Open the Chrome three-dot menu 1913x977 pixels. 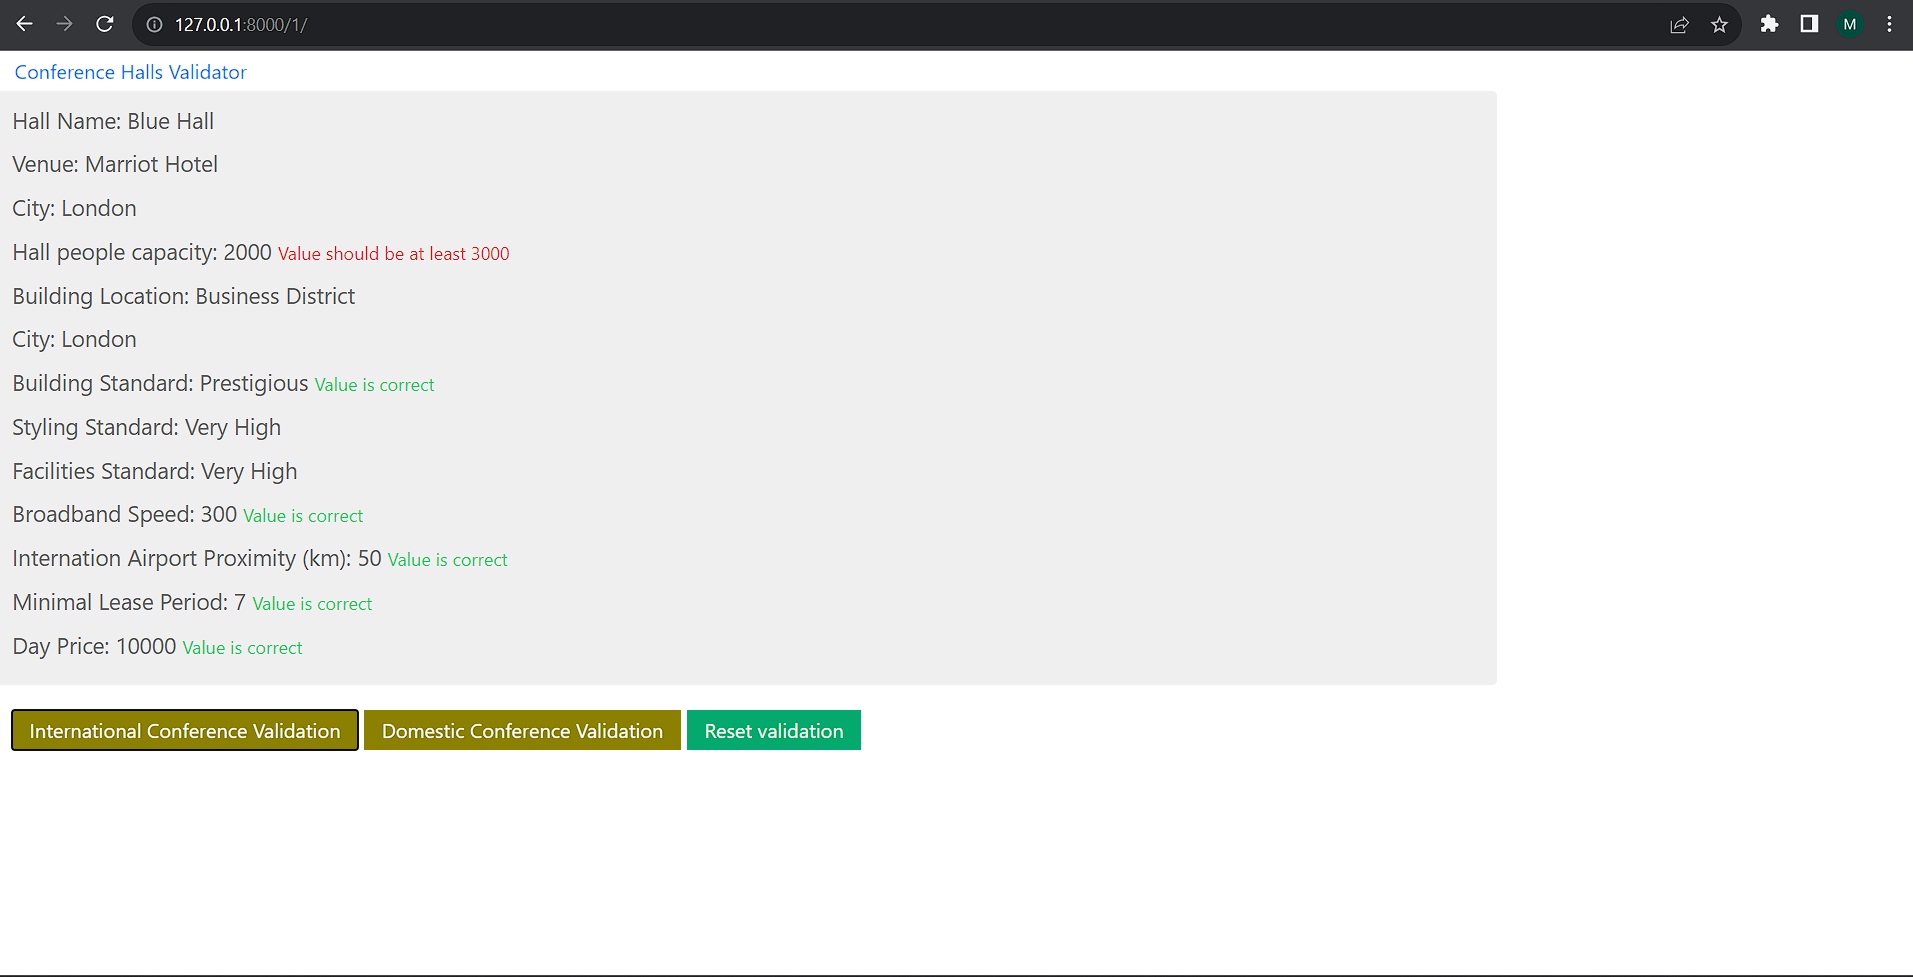click(1889, 25)
